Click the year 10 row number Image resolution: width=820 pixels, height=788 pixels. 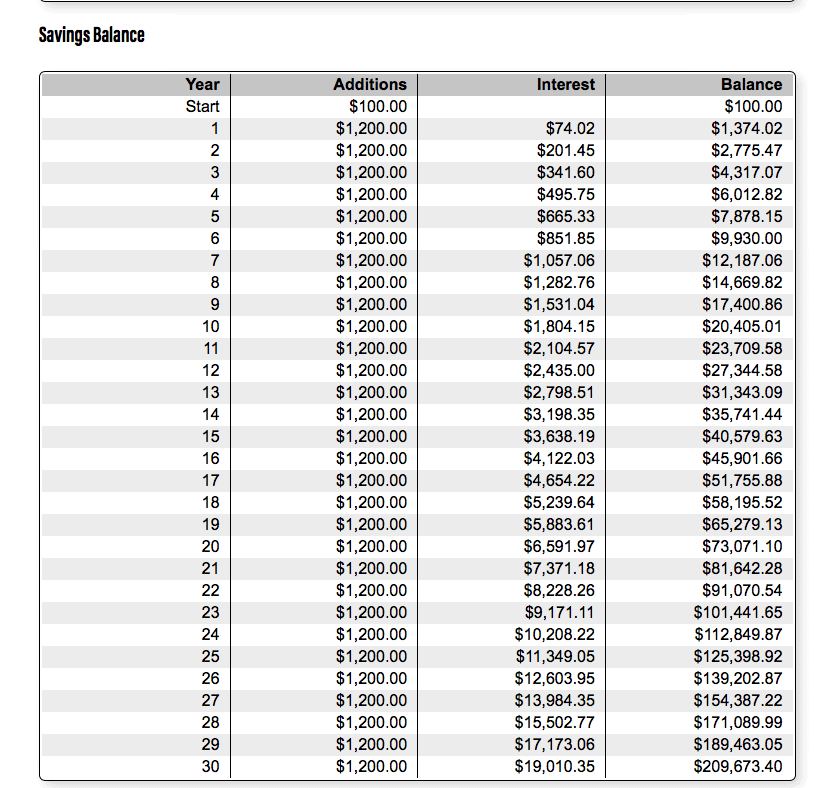coord(210,326)
